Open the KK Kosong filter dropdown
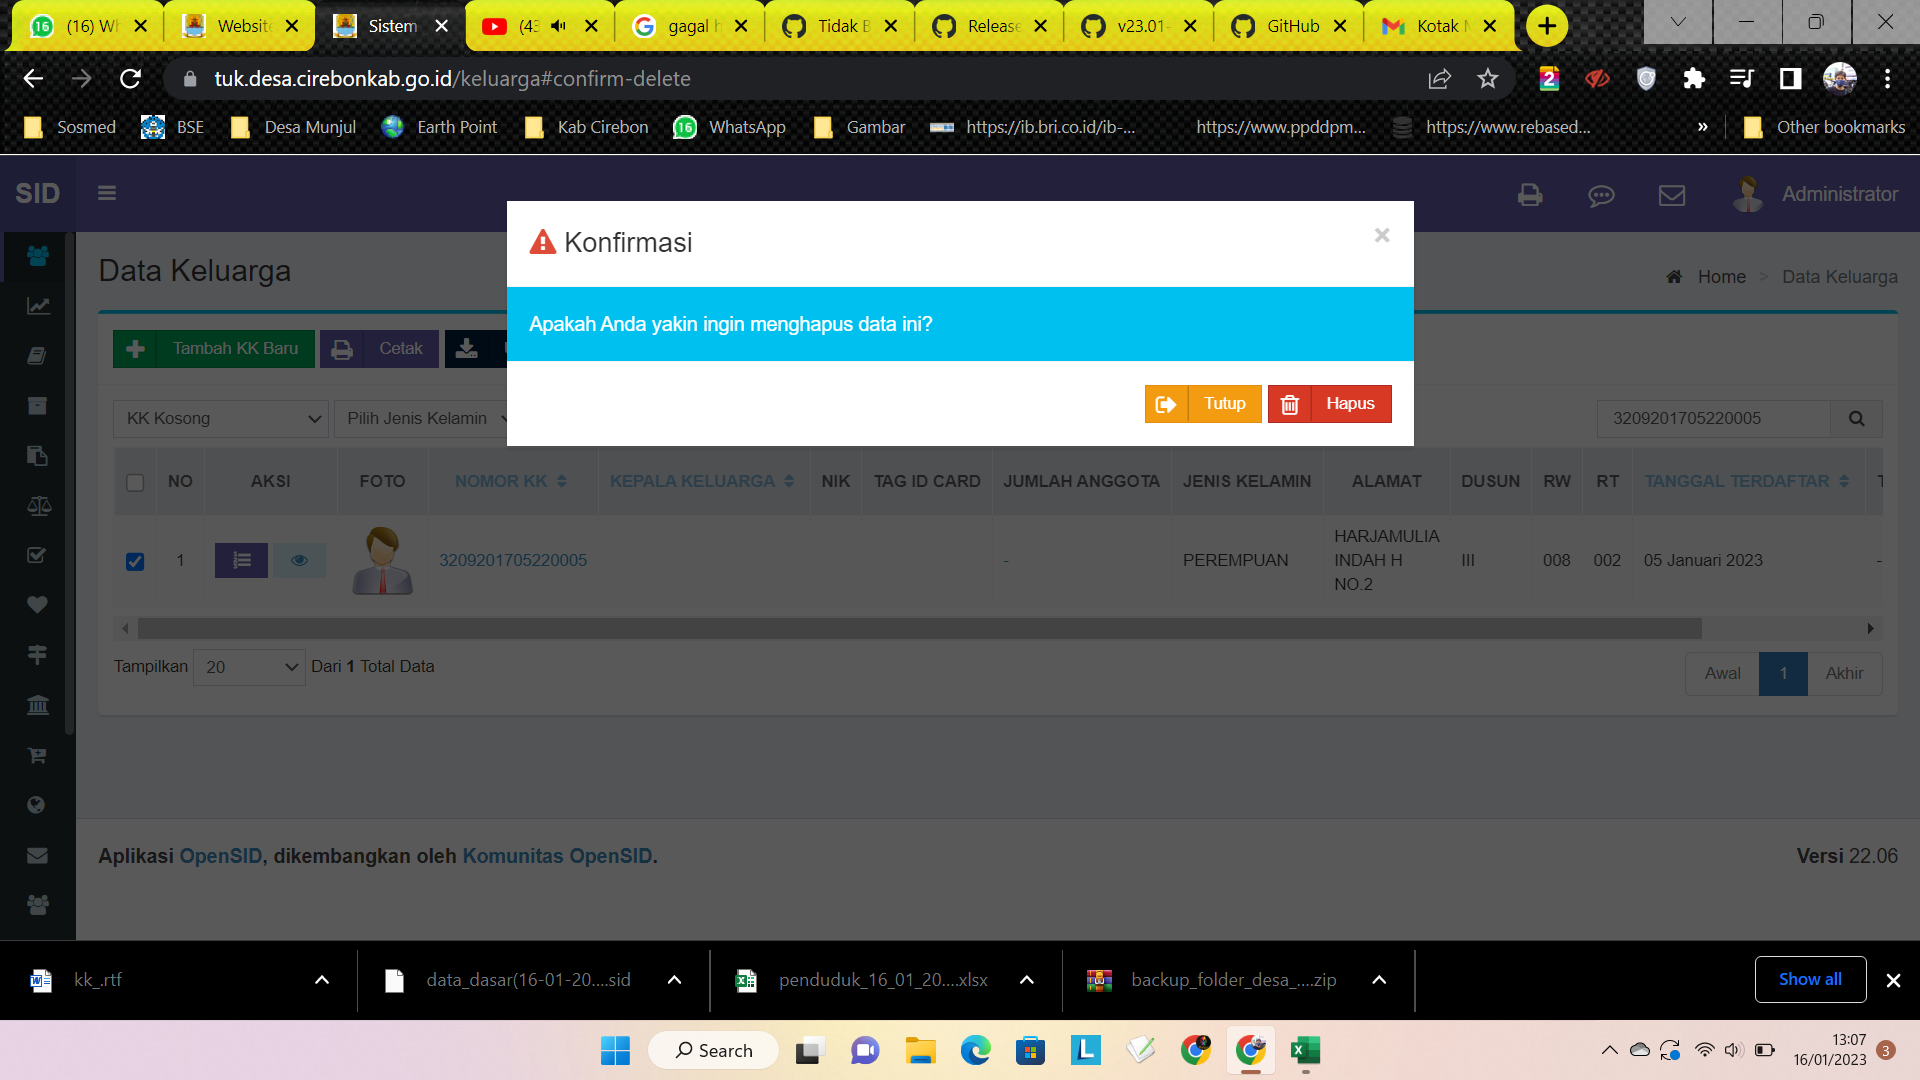The height and width of the screenshot is (1080, 1920). point(220,418)
